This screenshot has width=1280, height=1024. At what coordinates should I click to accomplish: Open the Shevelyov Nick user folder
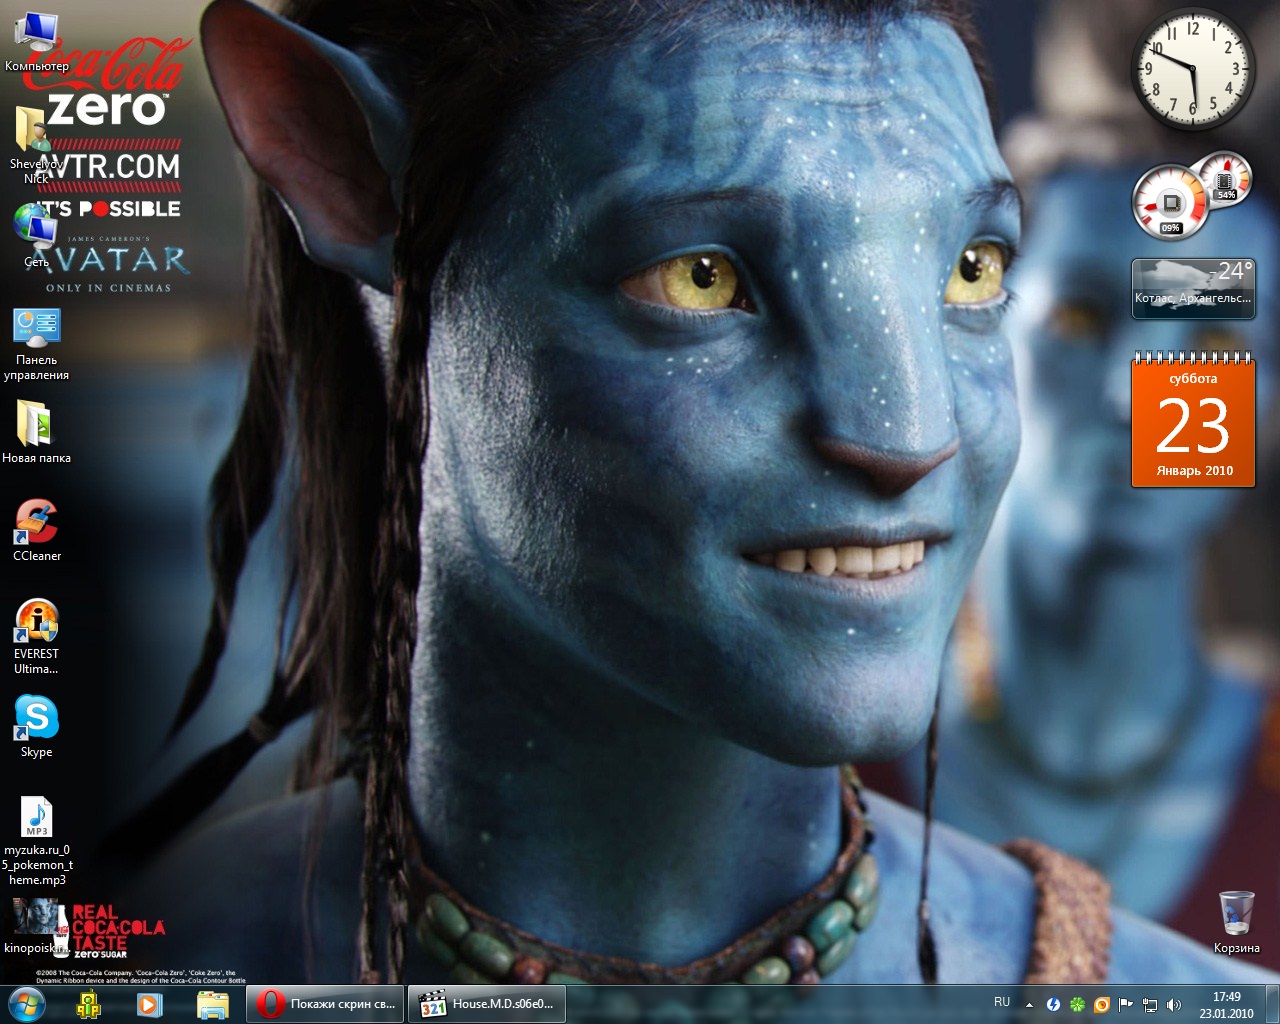tap(36, 145)
